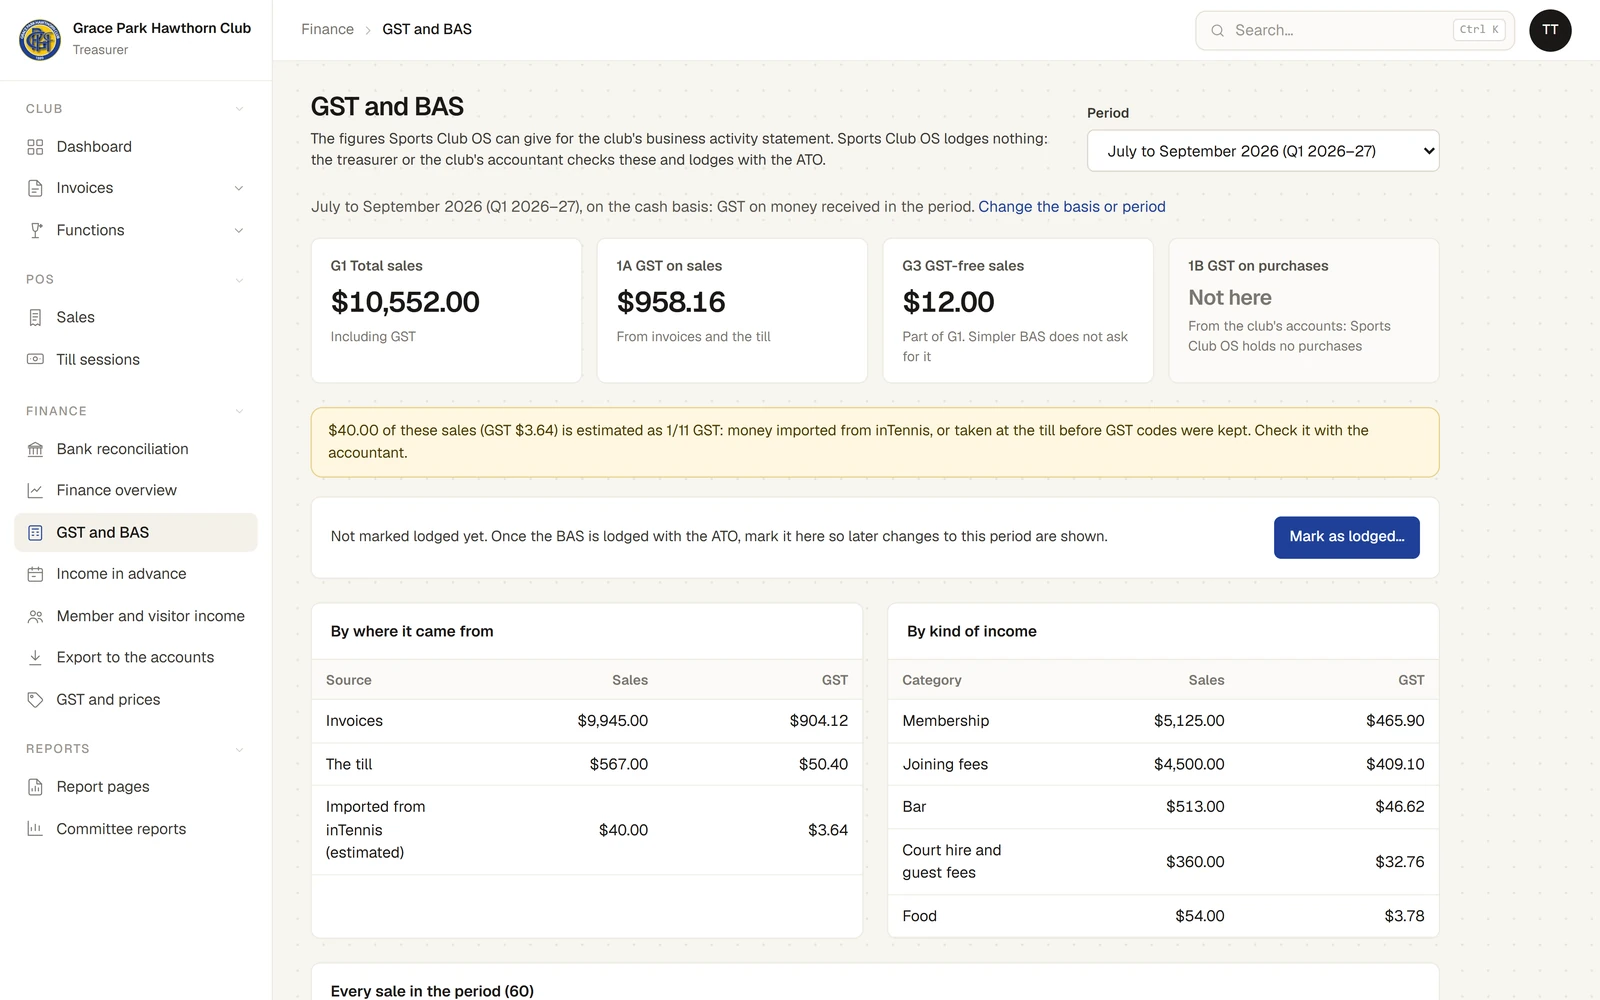Click the yellow estimated GST notice

coord(875,442)
